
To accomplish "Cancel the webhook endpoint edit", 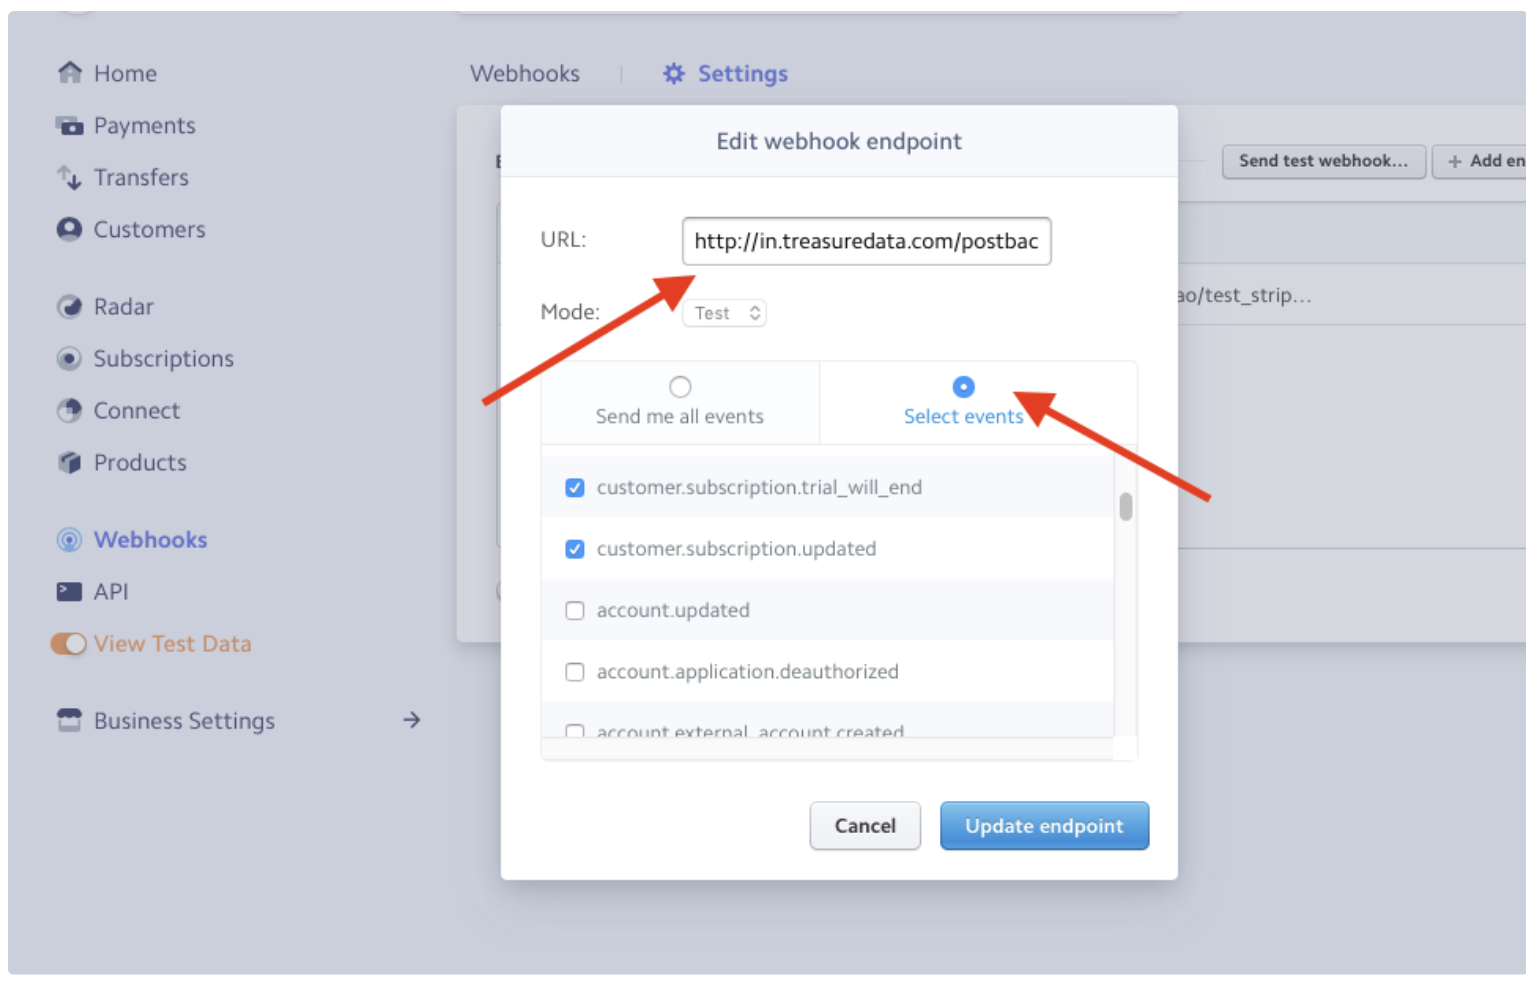I will (865, 826).
